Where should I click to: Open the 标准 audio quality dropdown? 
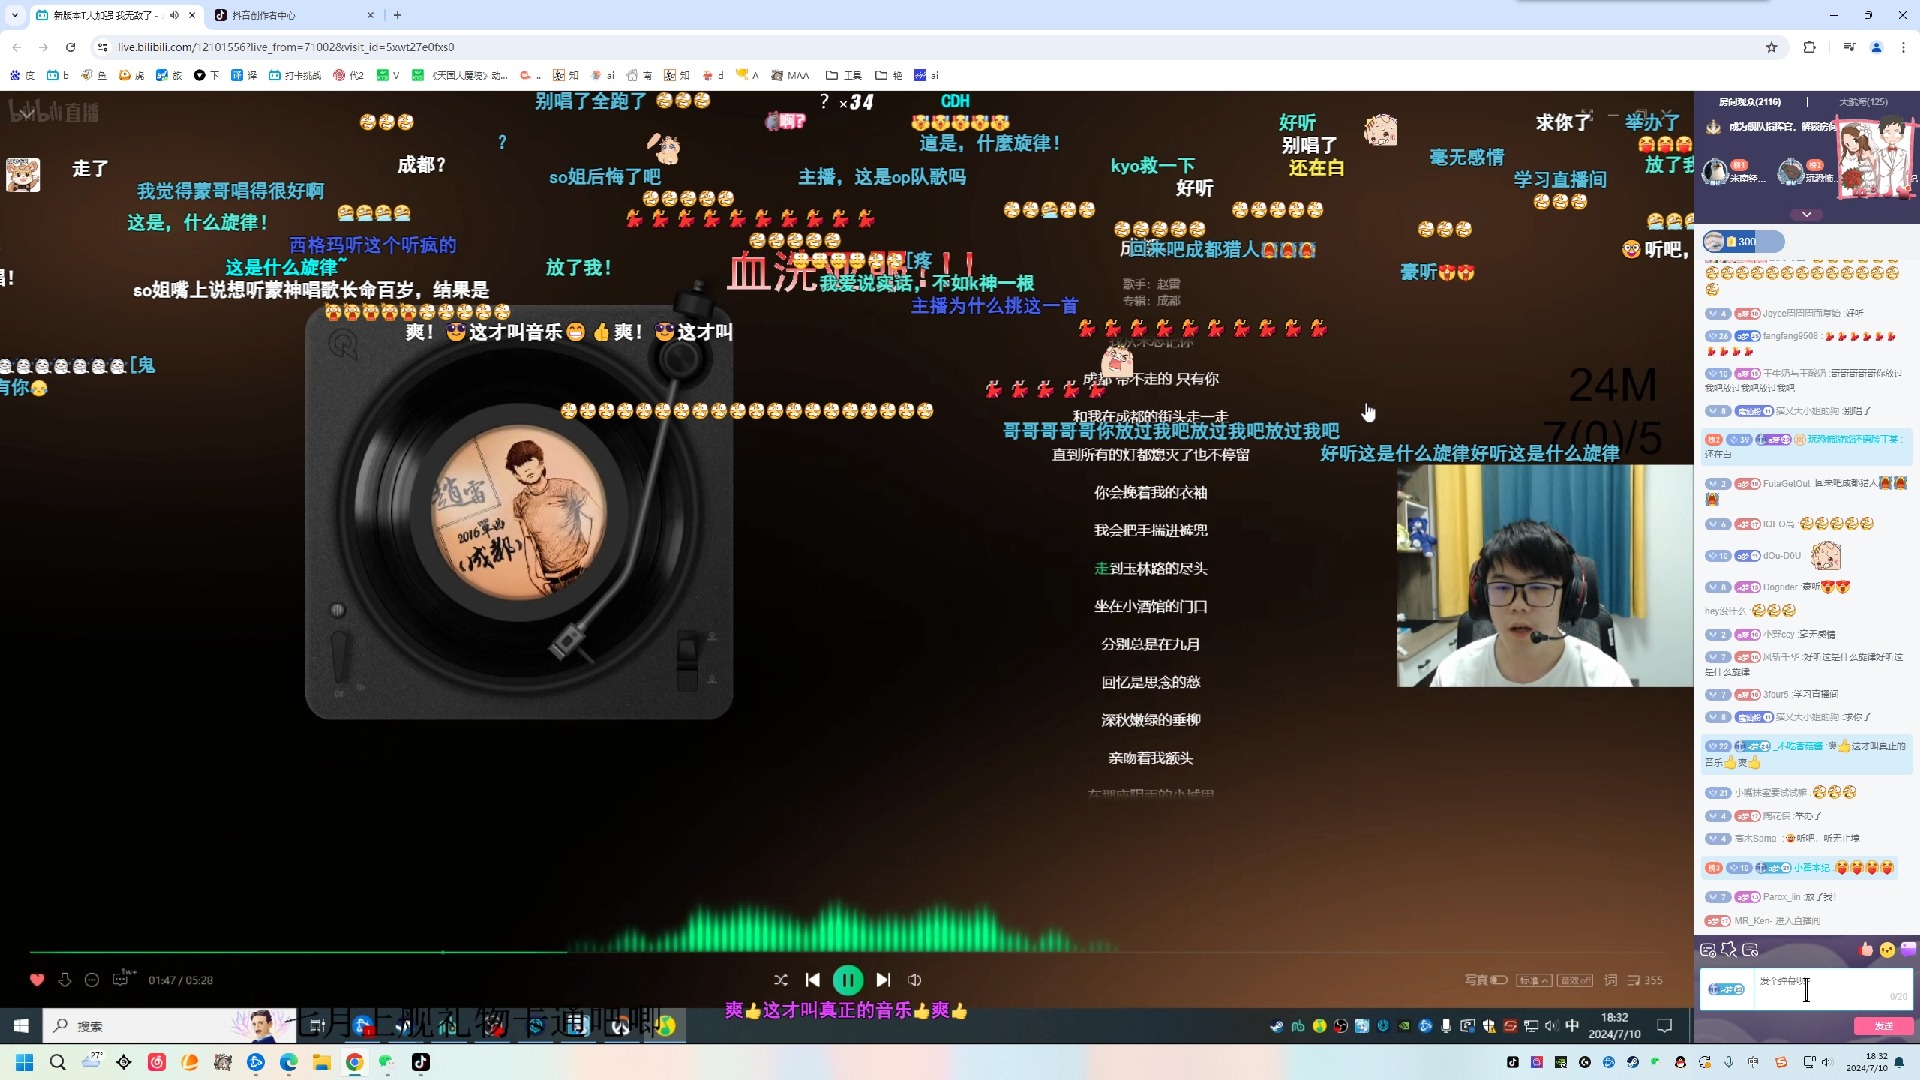(1534, 980)
